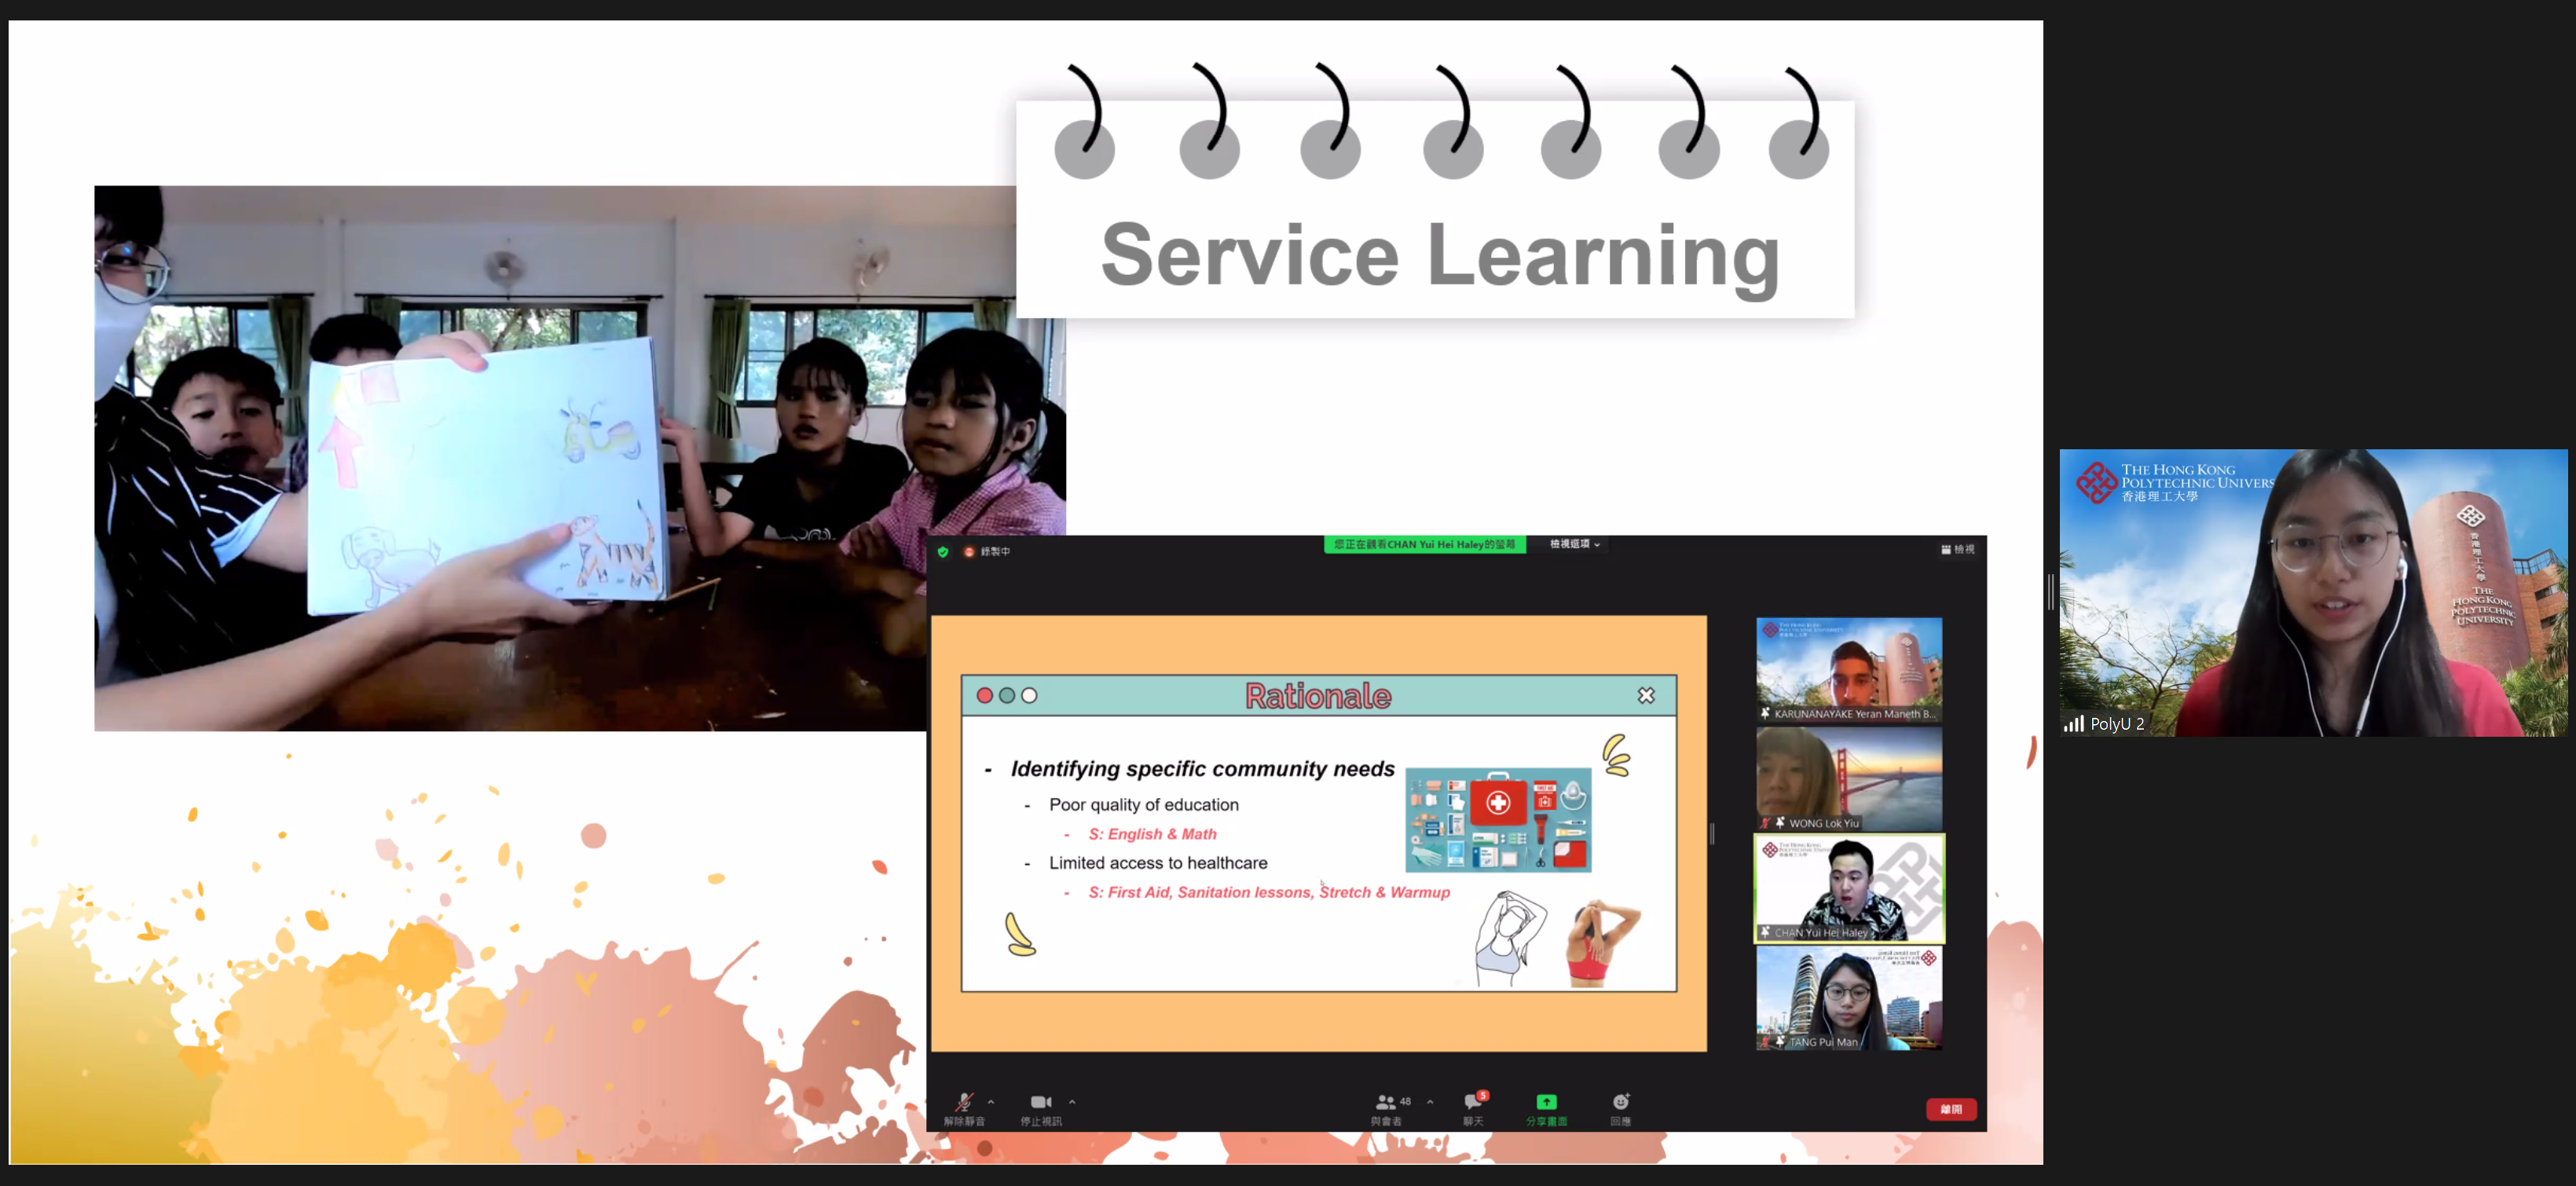
Task: Click the gallery view icon (檢視)
Action: point(1957,549)
